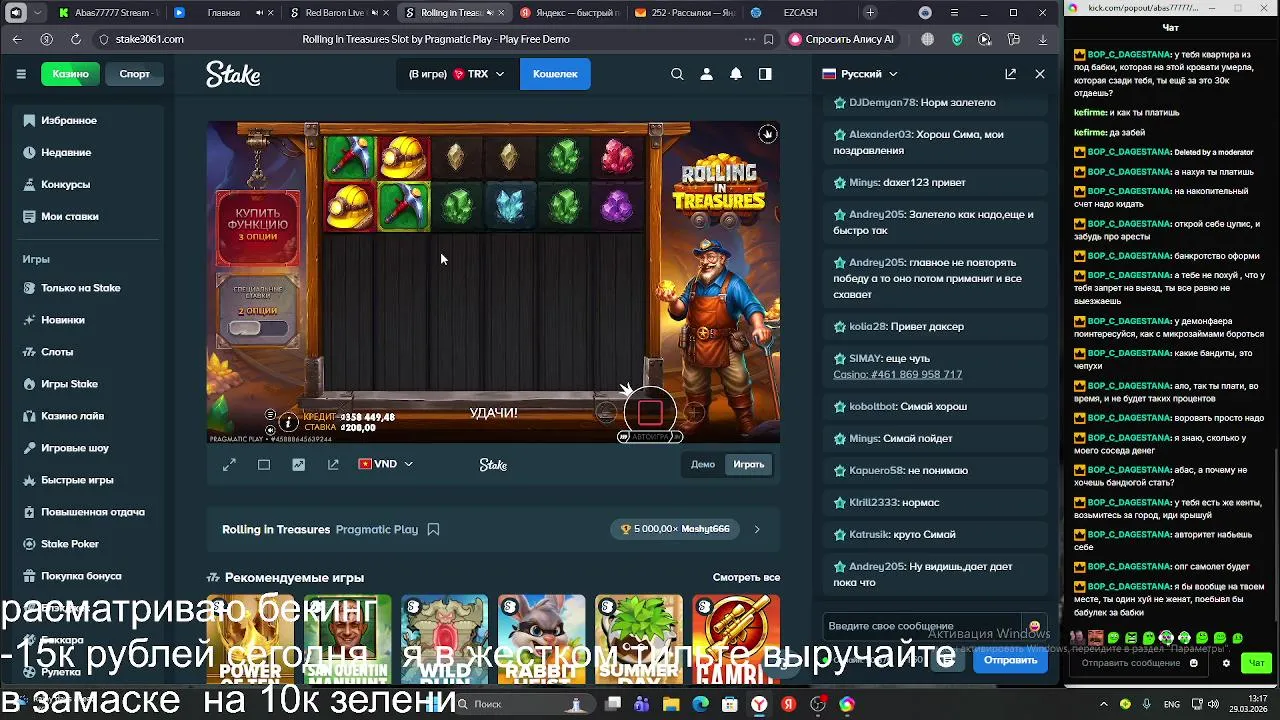This screenshot has width=1280, height=720.
Task: Switch to the Казино section
Action: point(71,74)
